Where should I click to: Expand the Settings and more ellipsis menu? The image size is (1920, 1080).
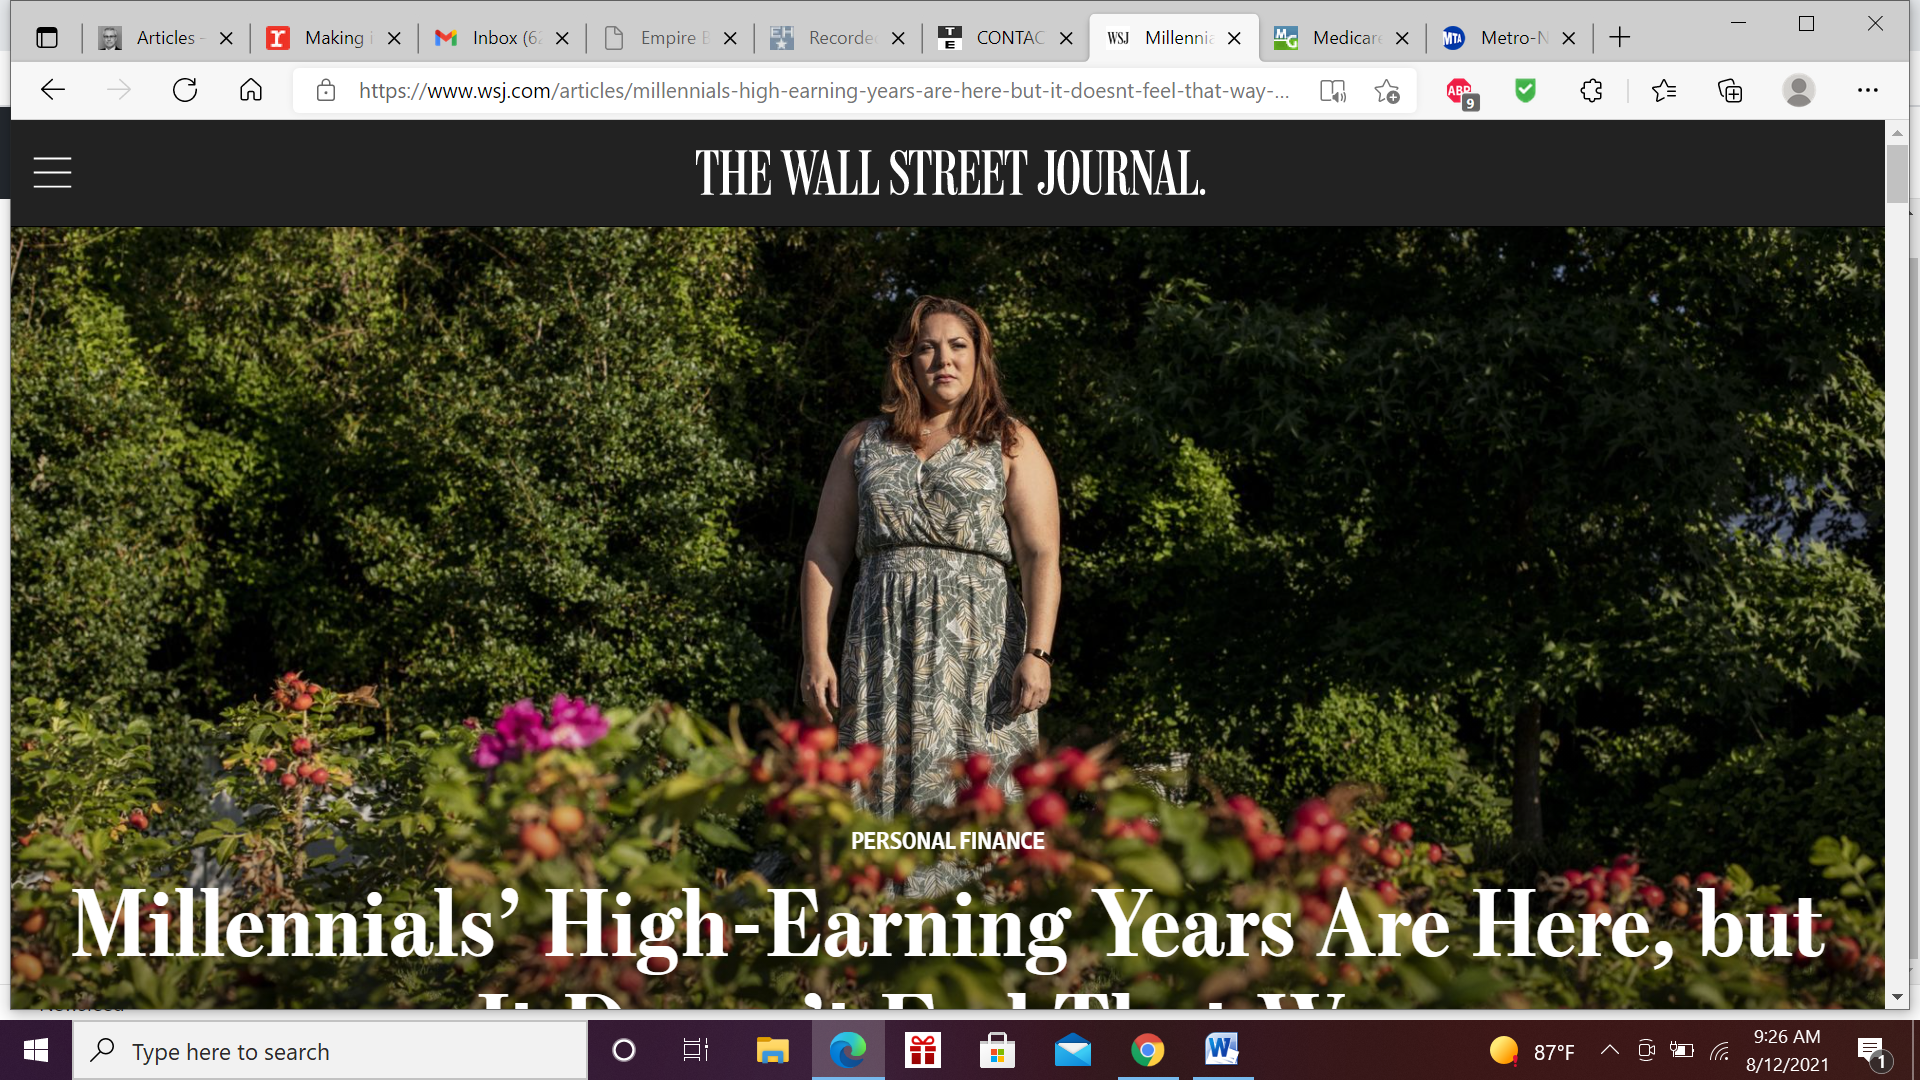[x=1867, y=90]
